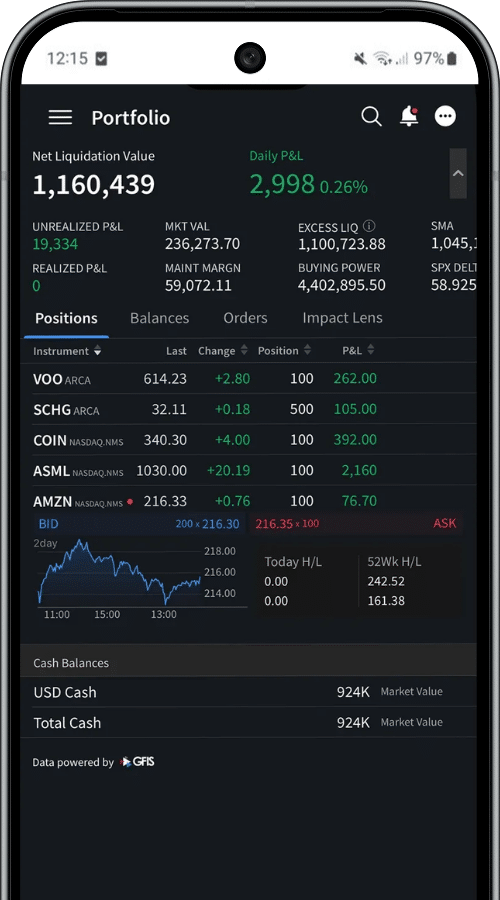The height and width of the screenshot is (900, 500).
Task: Tap the red dot next to AMZN
Action: [130, 501]
